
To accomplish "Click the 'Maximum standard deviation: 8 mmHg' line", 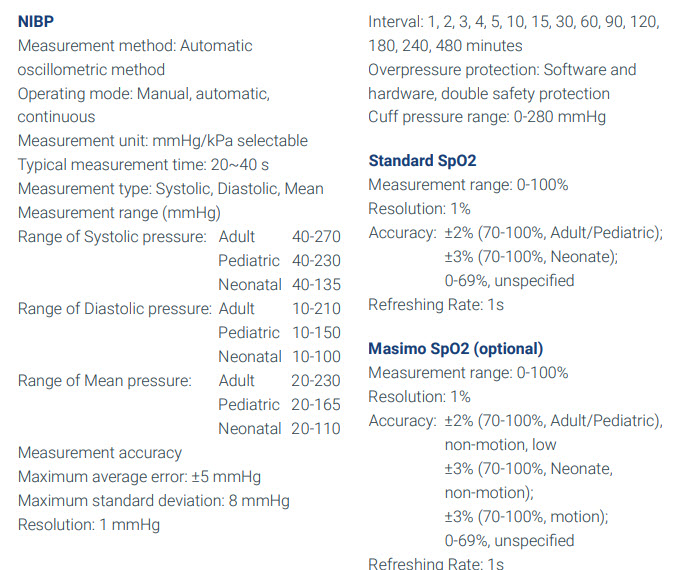I will (x=154, y=501).
